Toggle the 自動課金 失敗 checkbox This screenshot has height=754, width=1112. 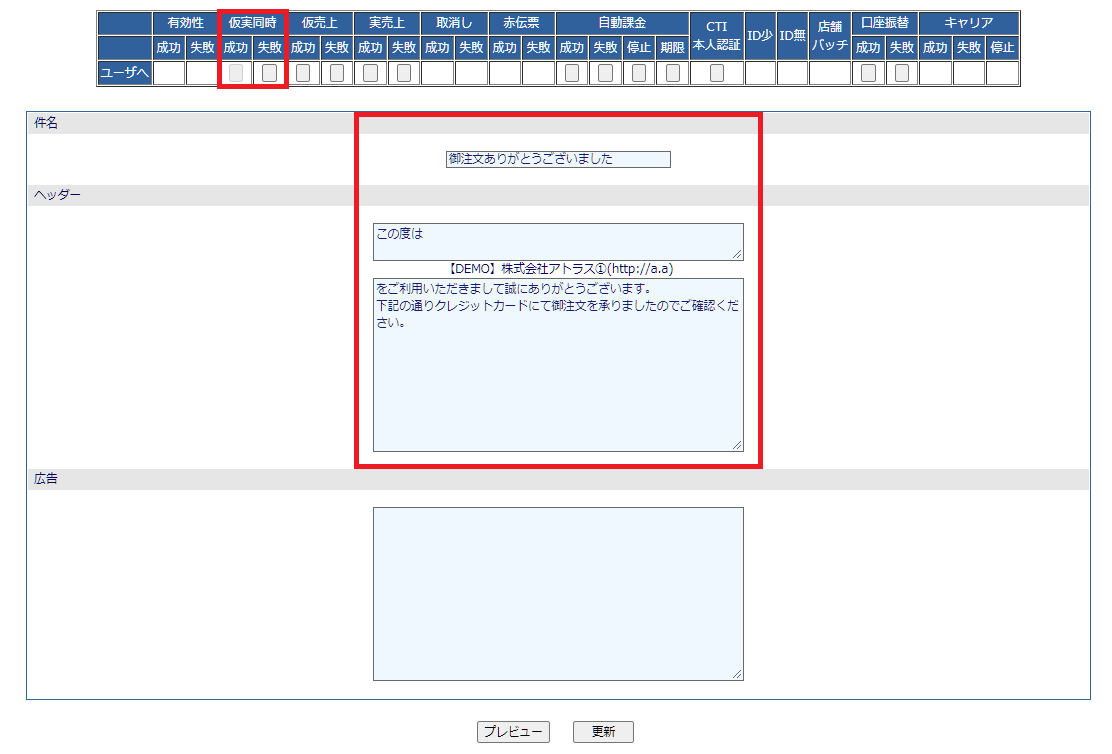point(606,73)
